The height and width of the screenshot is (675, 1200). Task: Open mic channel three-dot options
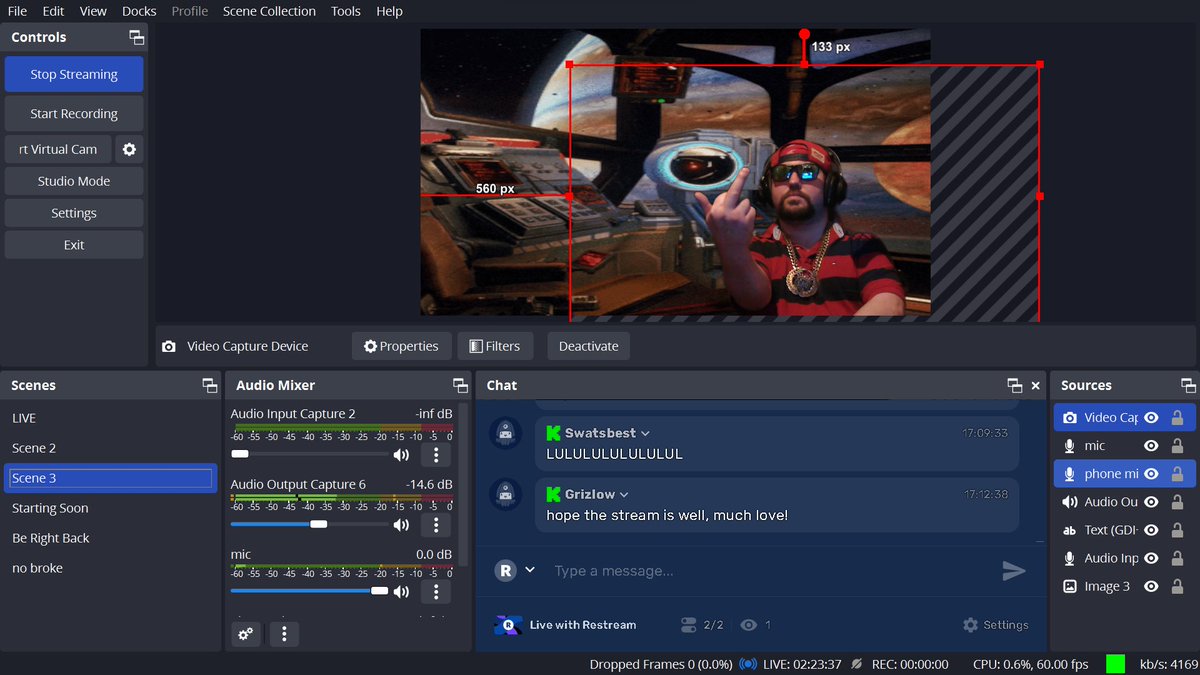[x=435, y=592]
